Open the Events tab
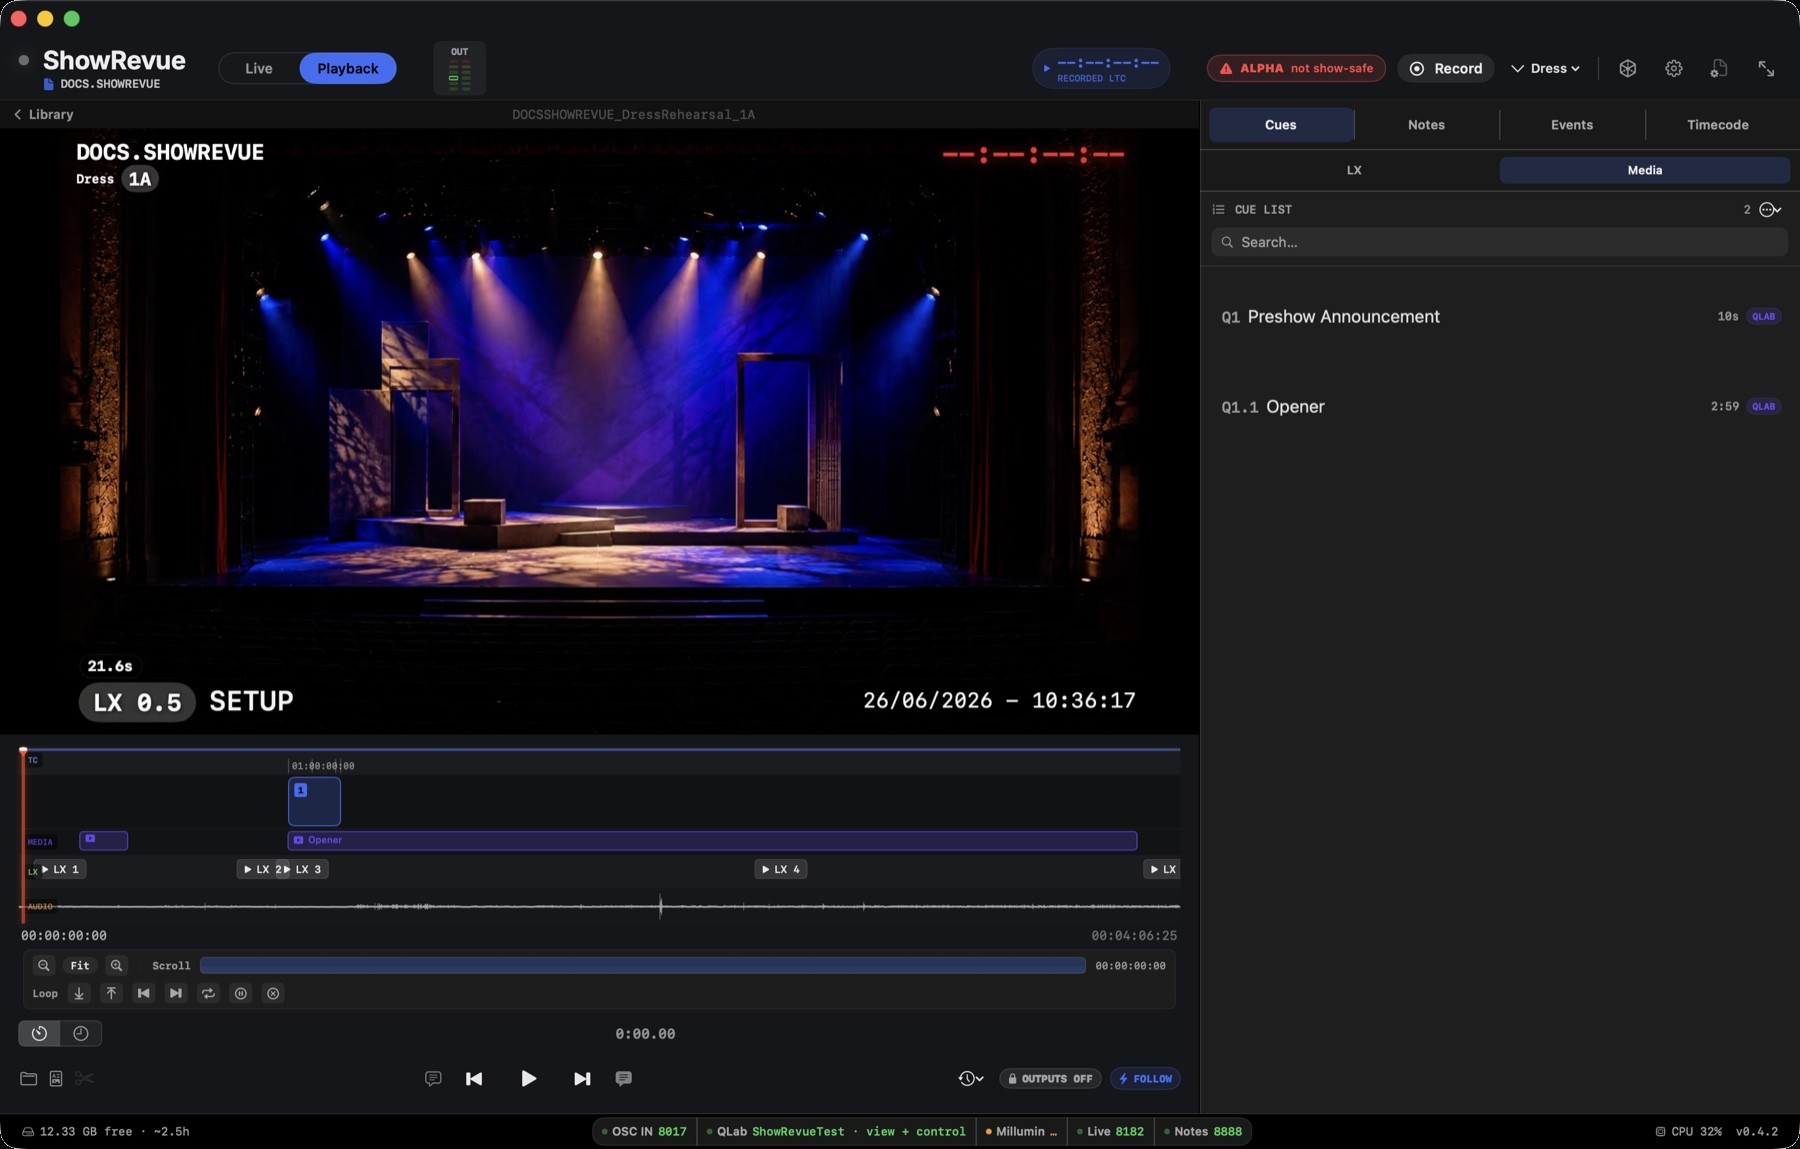This screenshot has width=1800, height=1149. (x=1572, y=124)
